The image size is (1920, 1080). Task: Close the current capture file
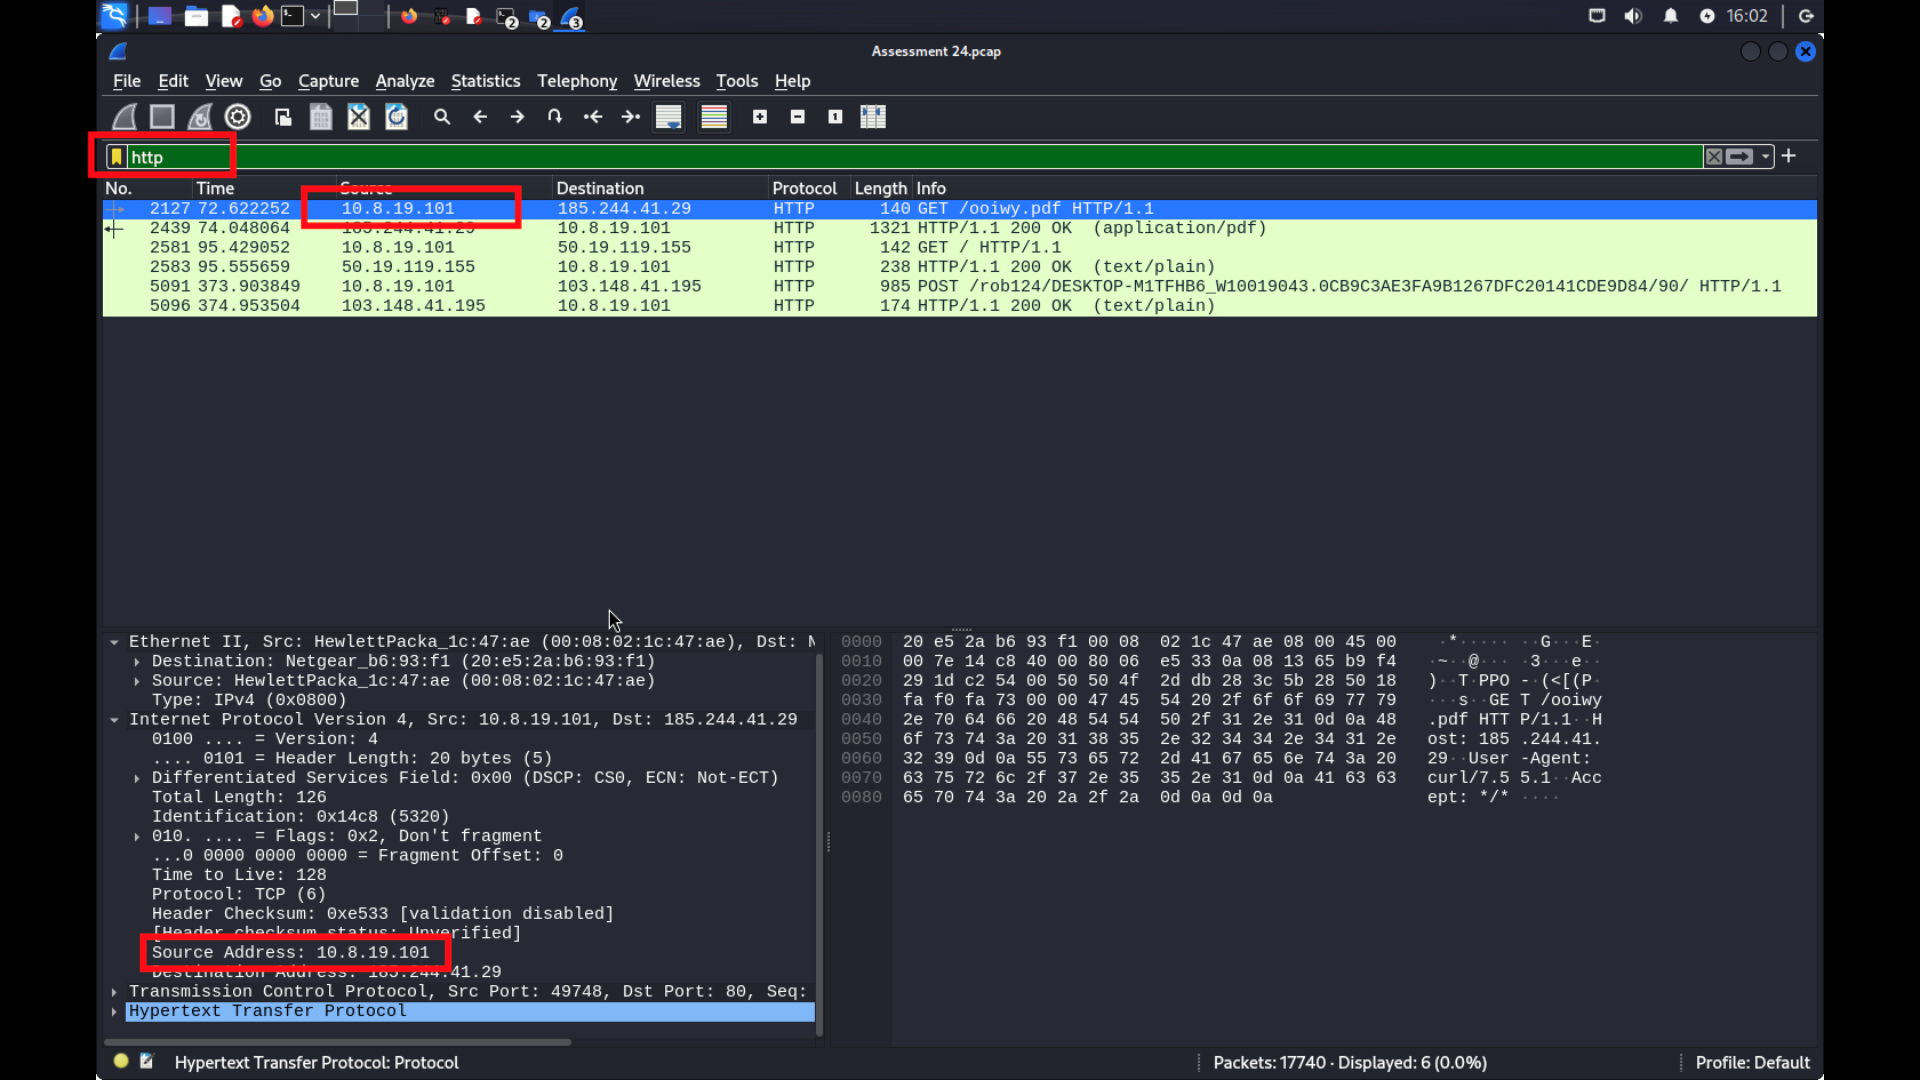pos(358,116)
